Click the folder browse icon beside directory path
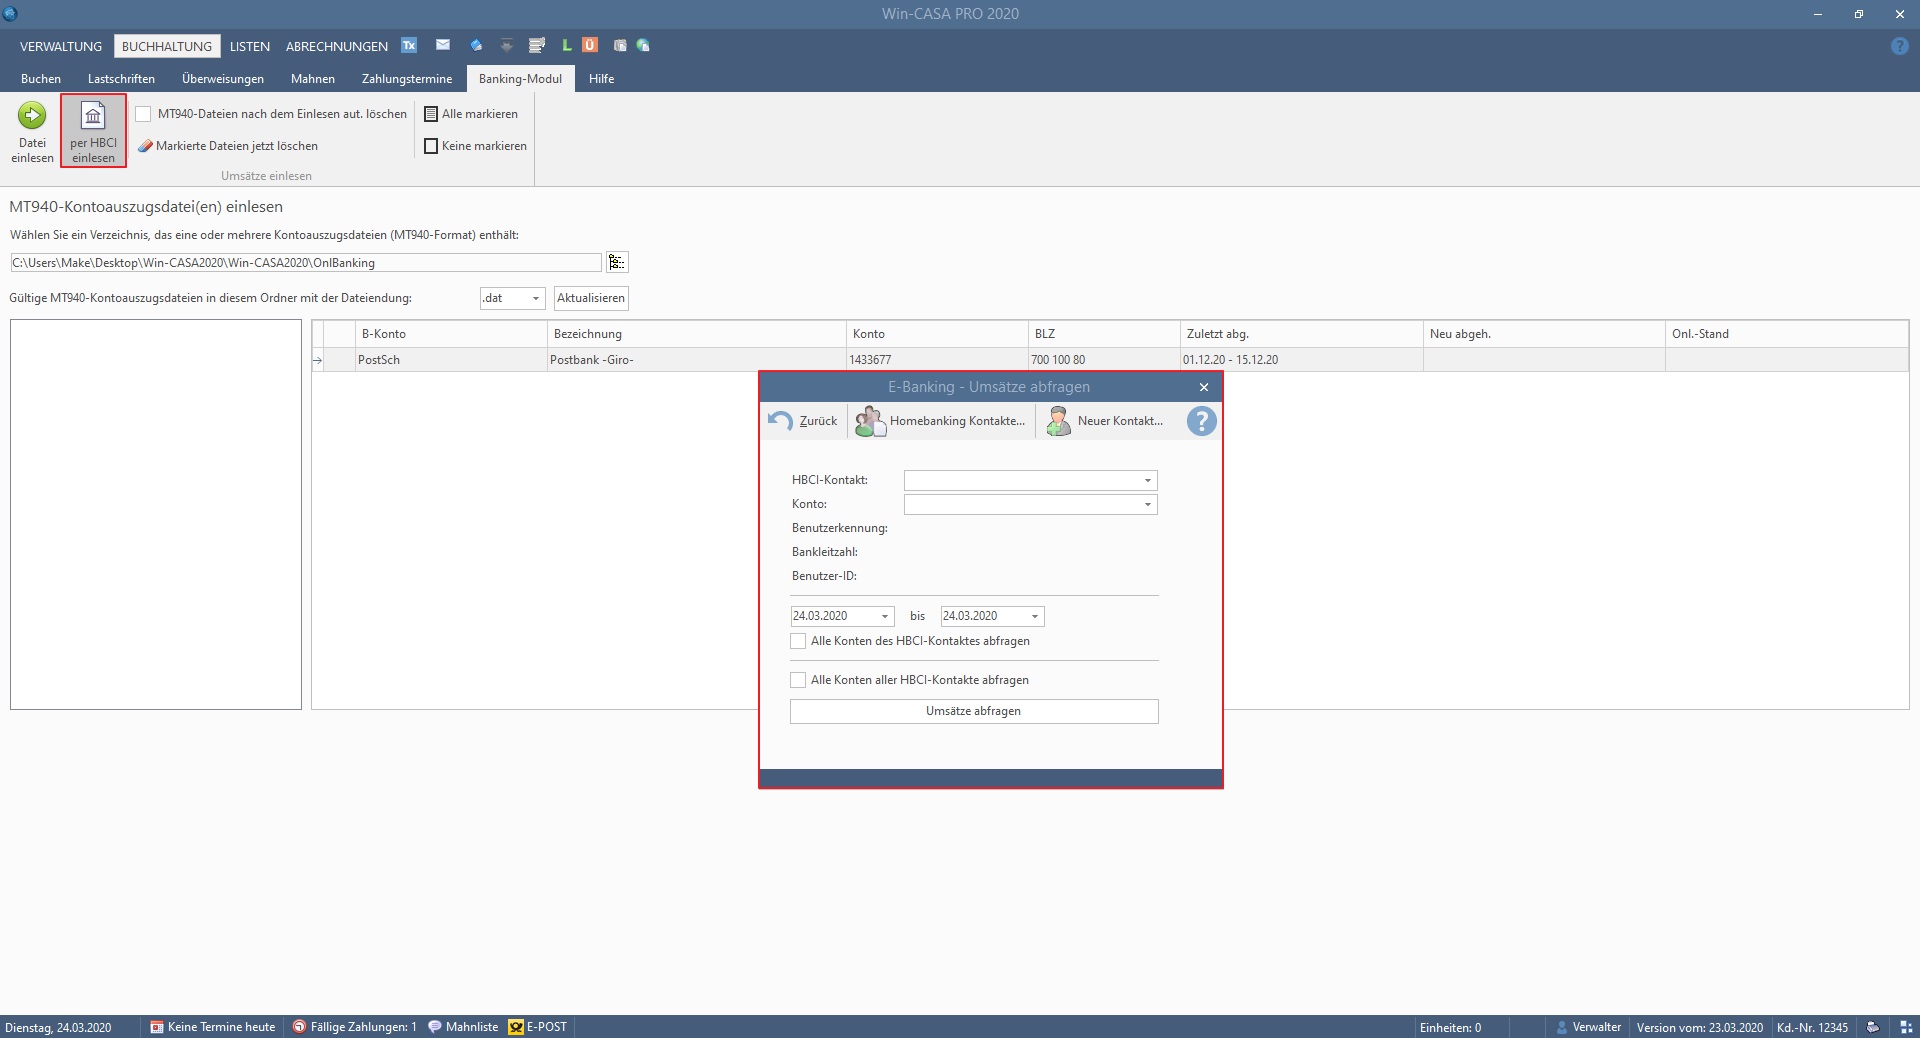The height and width of the screenshot is (1038, 1920). click(x=617, y=262)
